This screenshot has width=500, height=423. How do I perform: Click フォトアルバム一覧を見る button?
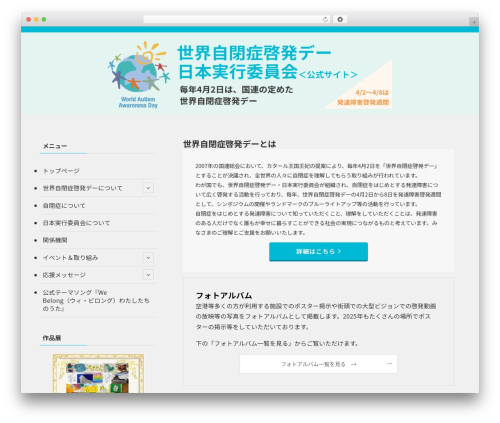pos(318,364)
